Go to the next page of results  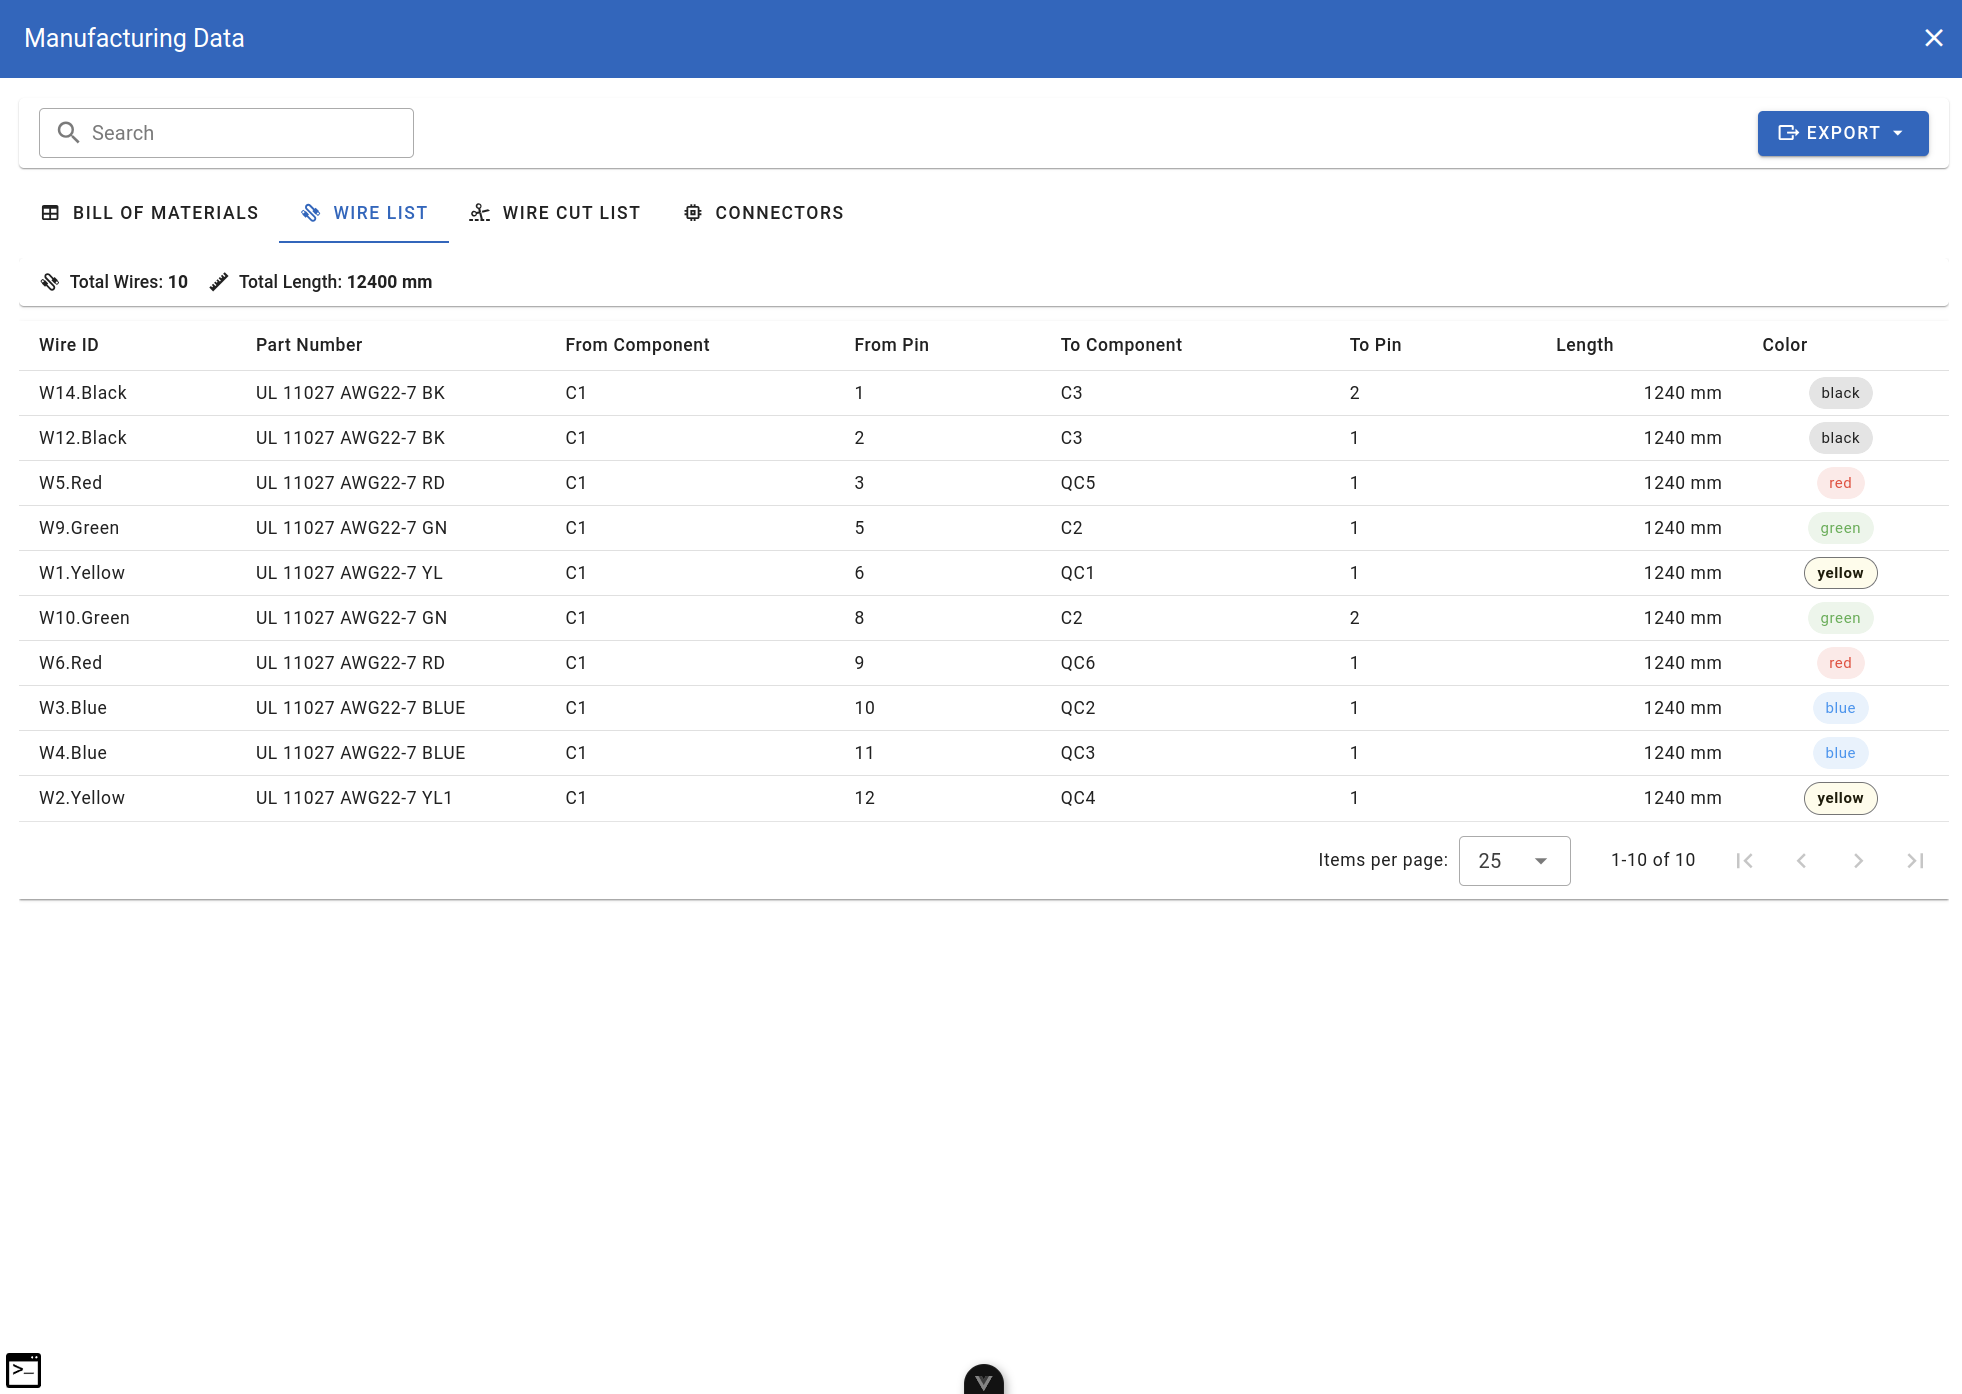pos(1858,861)
